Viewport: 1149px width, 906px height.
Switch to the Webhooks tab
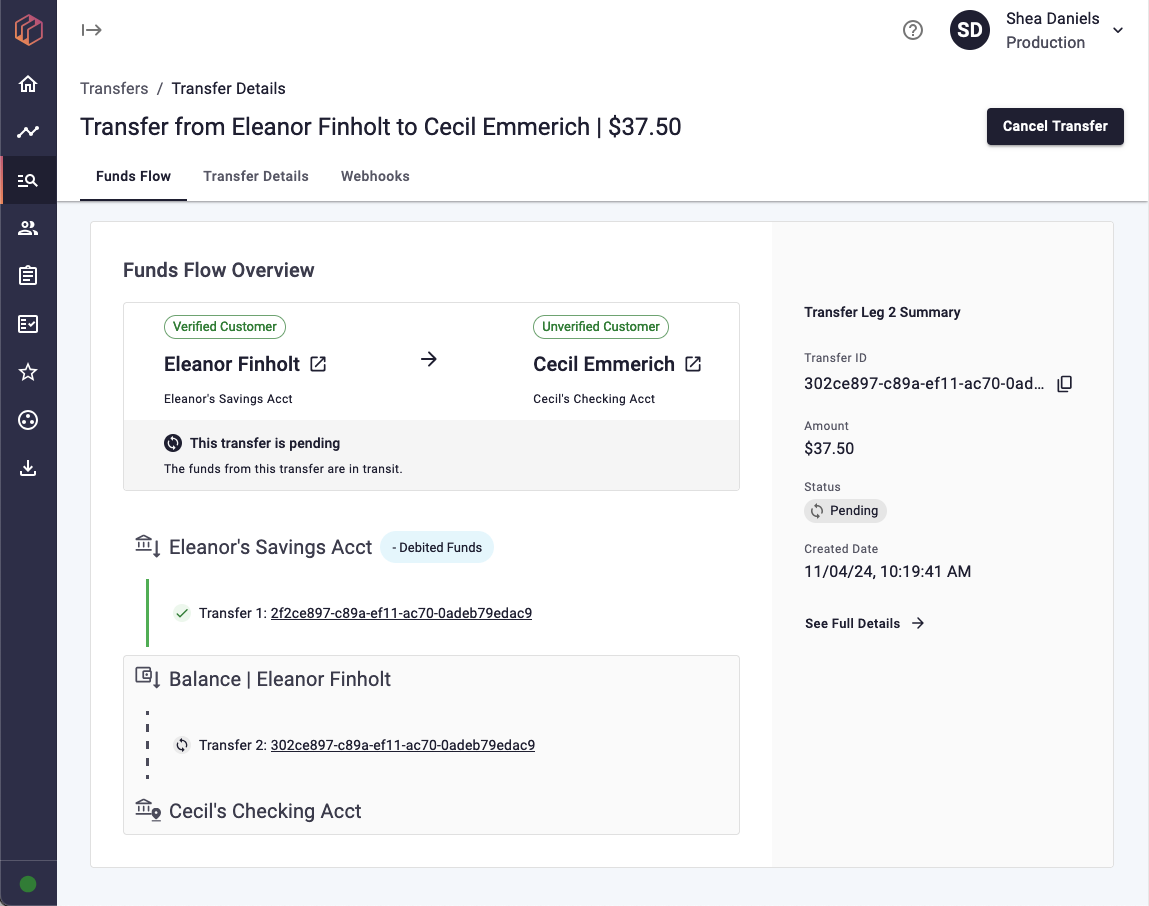pyautogui.click(x=375, y=177)
